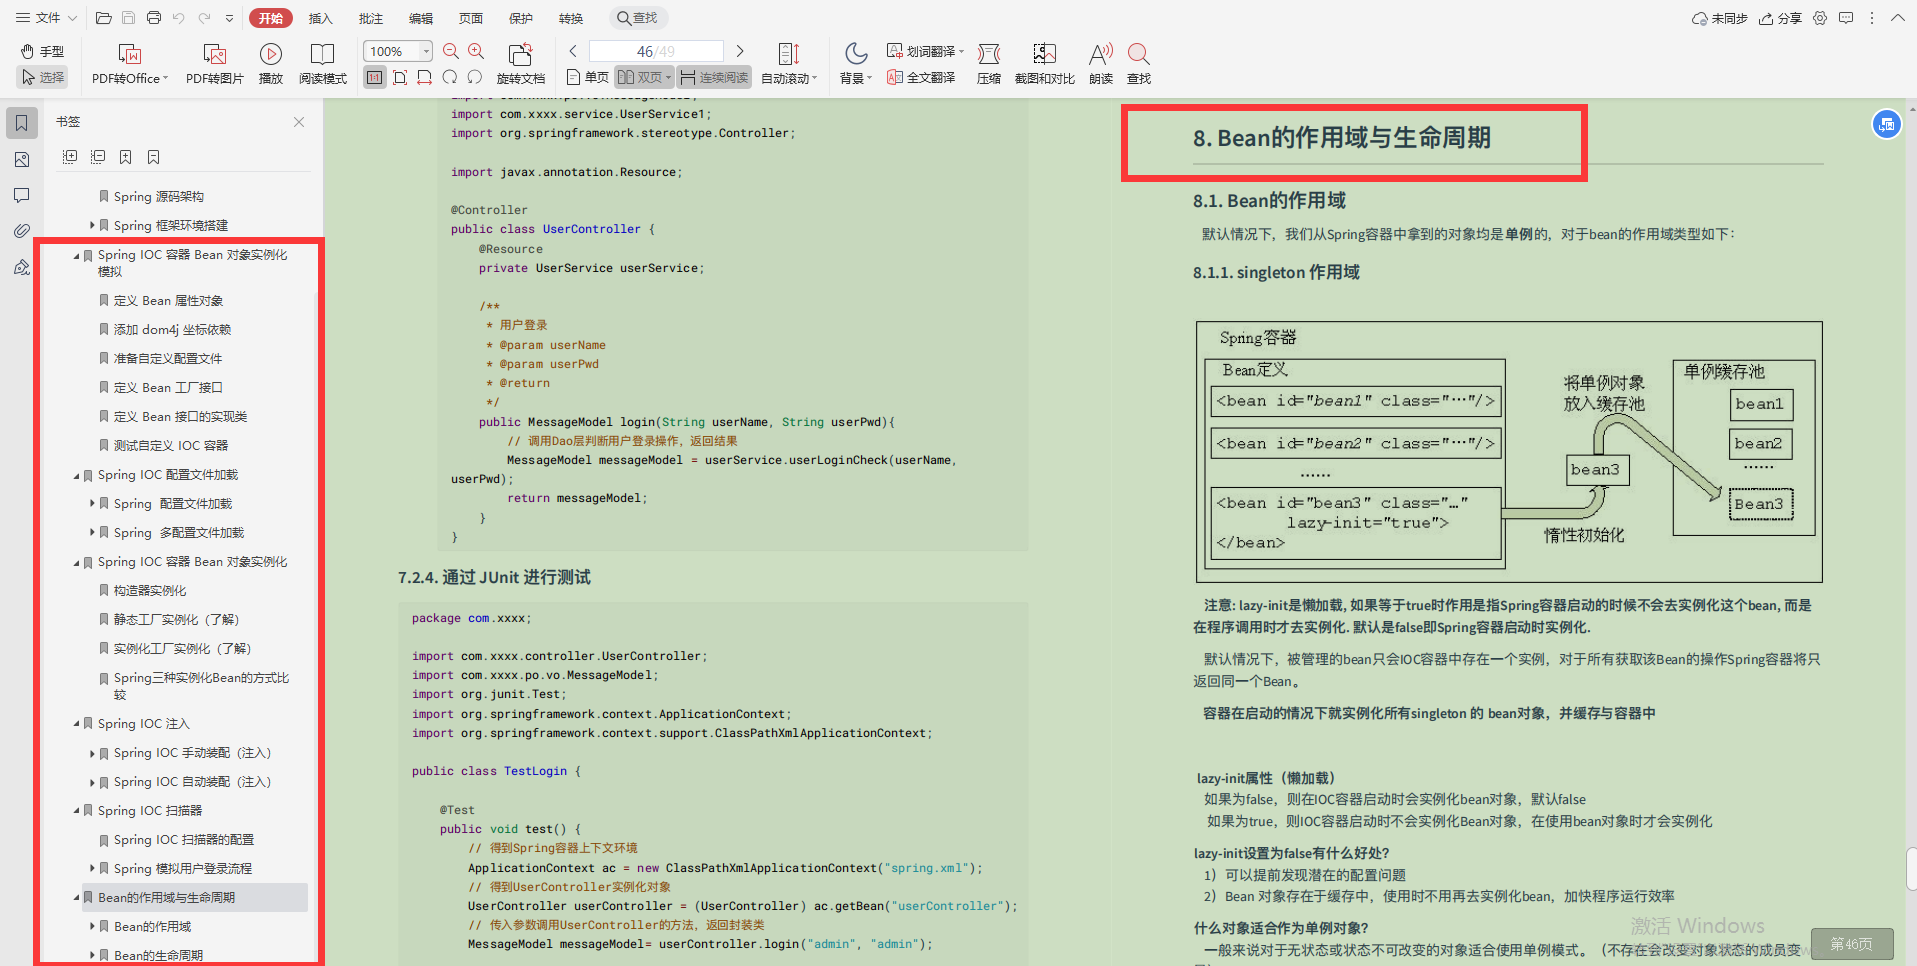Enter 阅读模式 reading mode

(x=323, y=64)
